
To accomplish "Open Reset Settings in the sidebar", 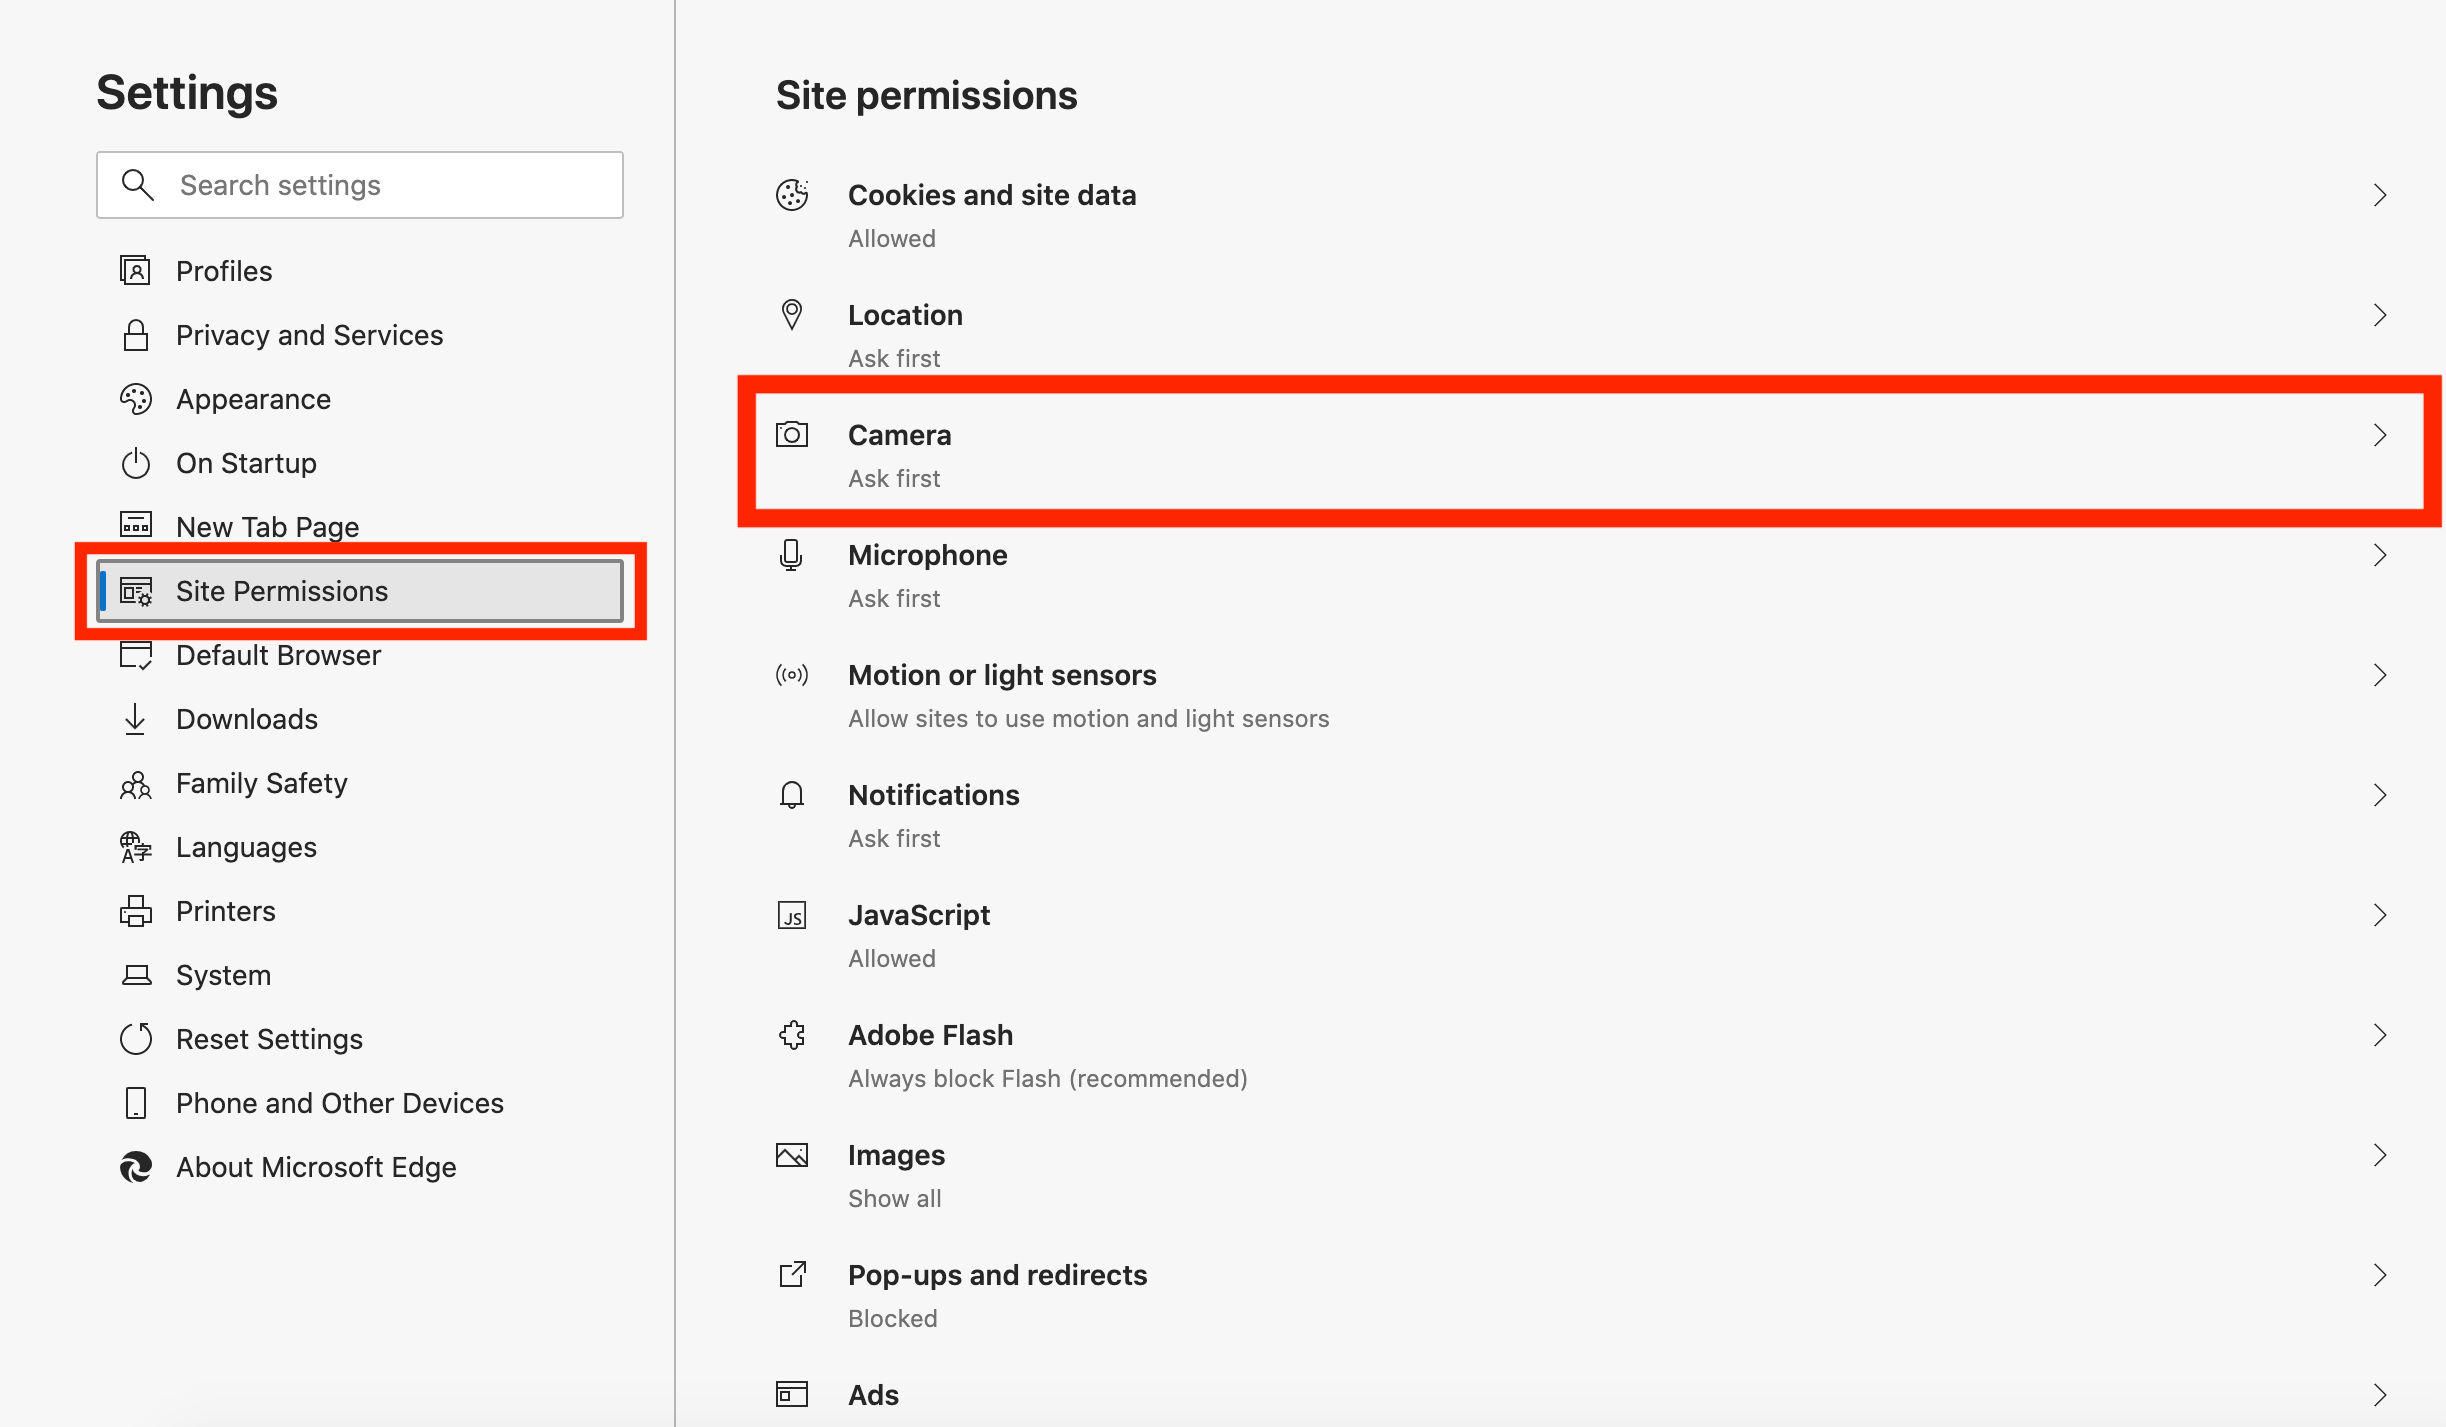I will (269, 1039).
